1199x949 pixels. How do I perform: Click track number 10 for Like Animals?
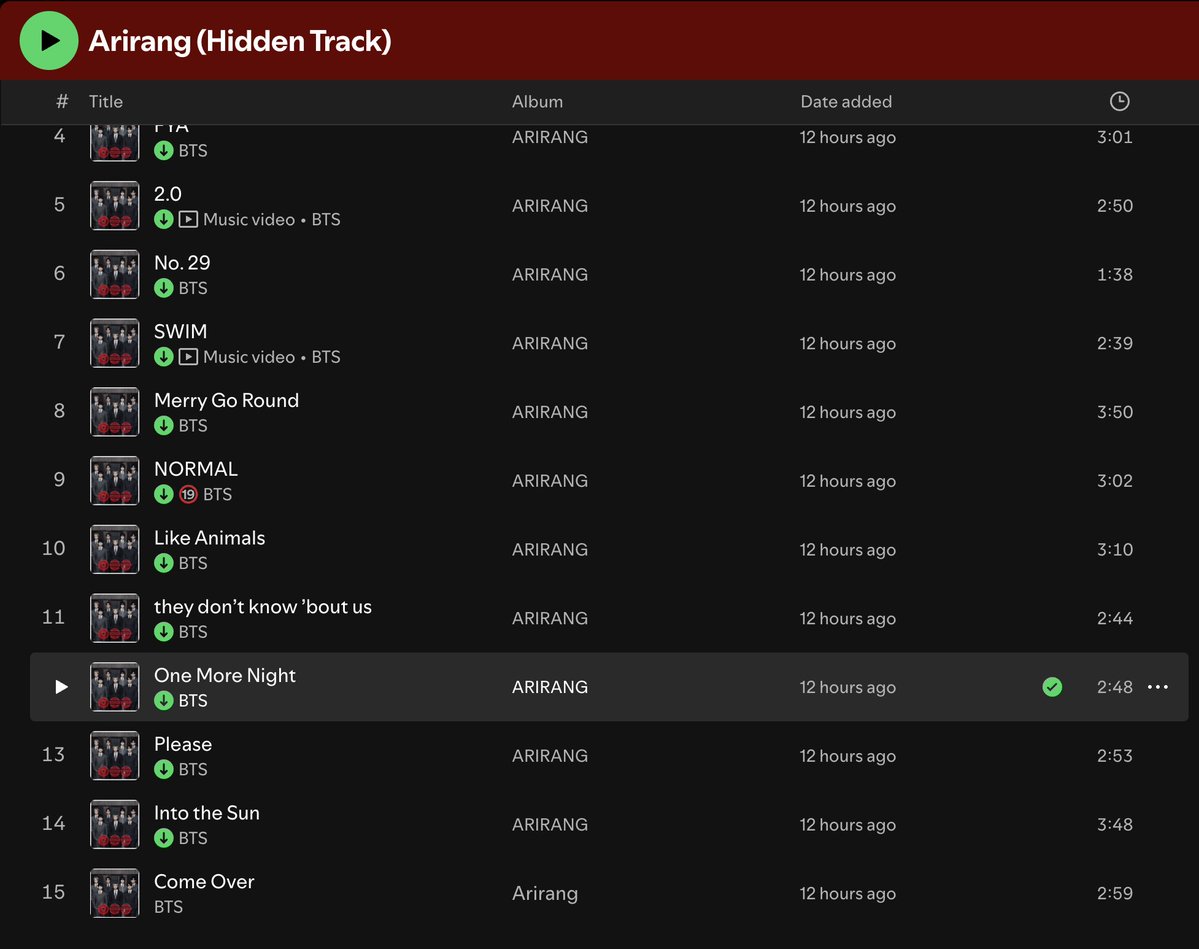54,548
